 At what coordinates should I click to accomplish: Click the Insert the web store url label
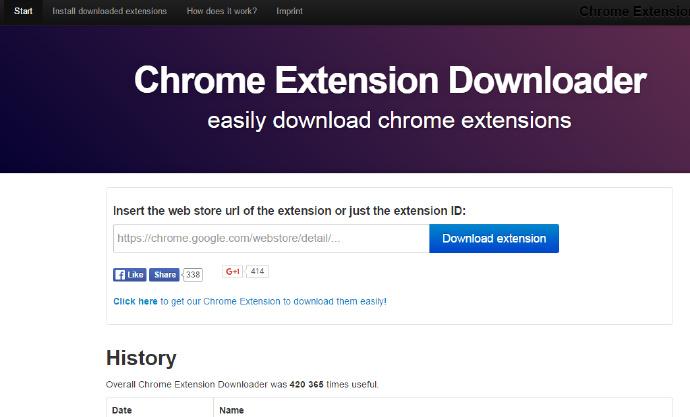tap(289, 211)
